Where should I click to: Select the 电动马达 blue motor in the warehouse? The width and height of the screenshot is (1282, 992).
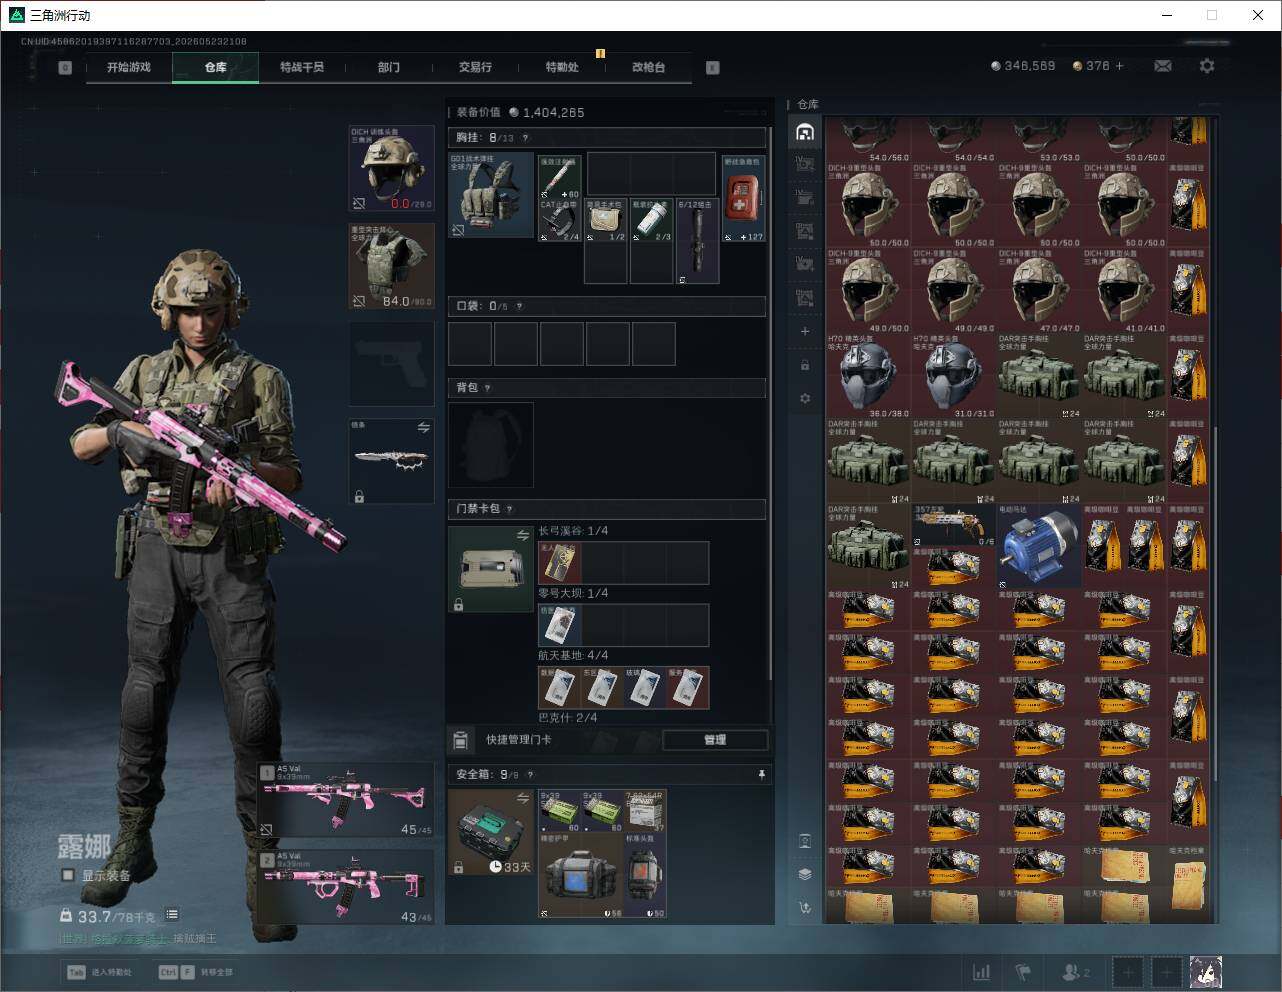click(x=1039, y=545)
